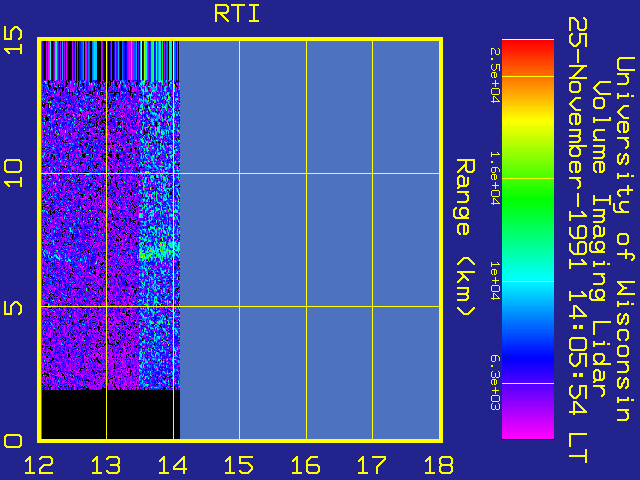
Task: Click the 1e+04 colorbar label
Action: click(x=495, y=281)
